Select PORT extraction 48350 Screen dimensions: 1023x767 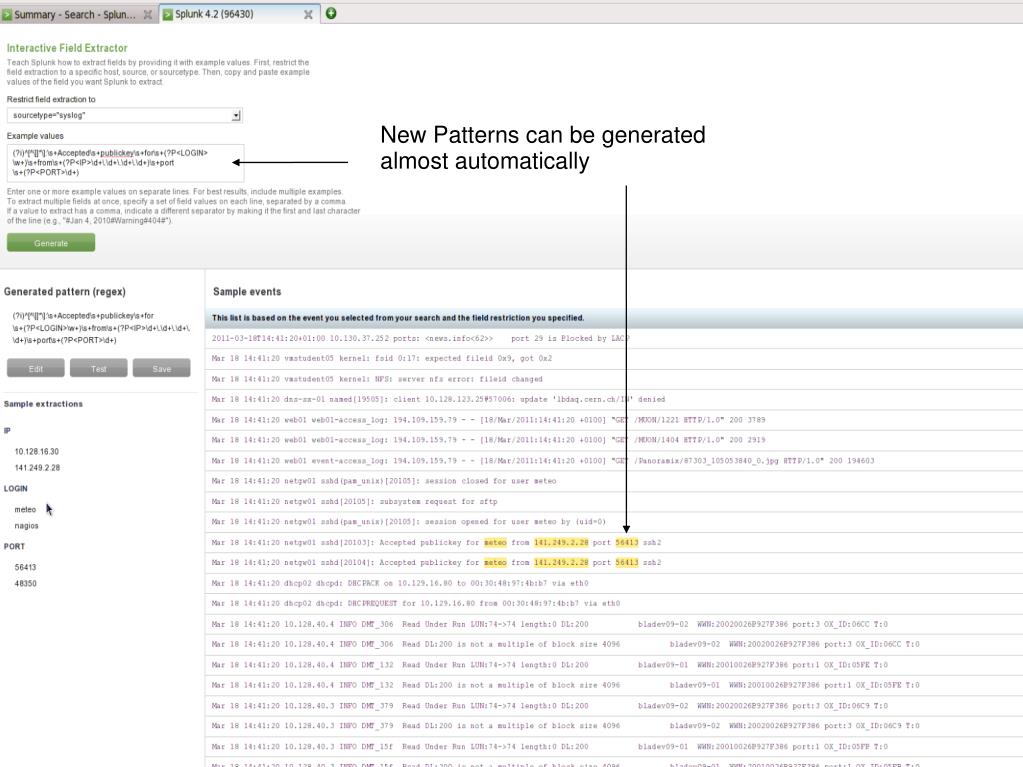[25, 584]
